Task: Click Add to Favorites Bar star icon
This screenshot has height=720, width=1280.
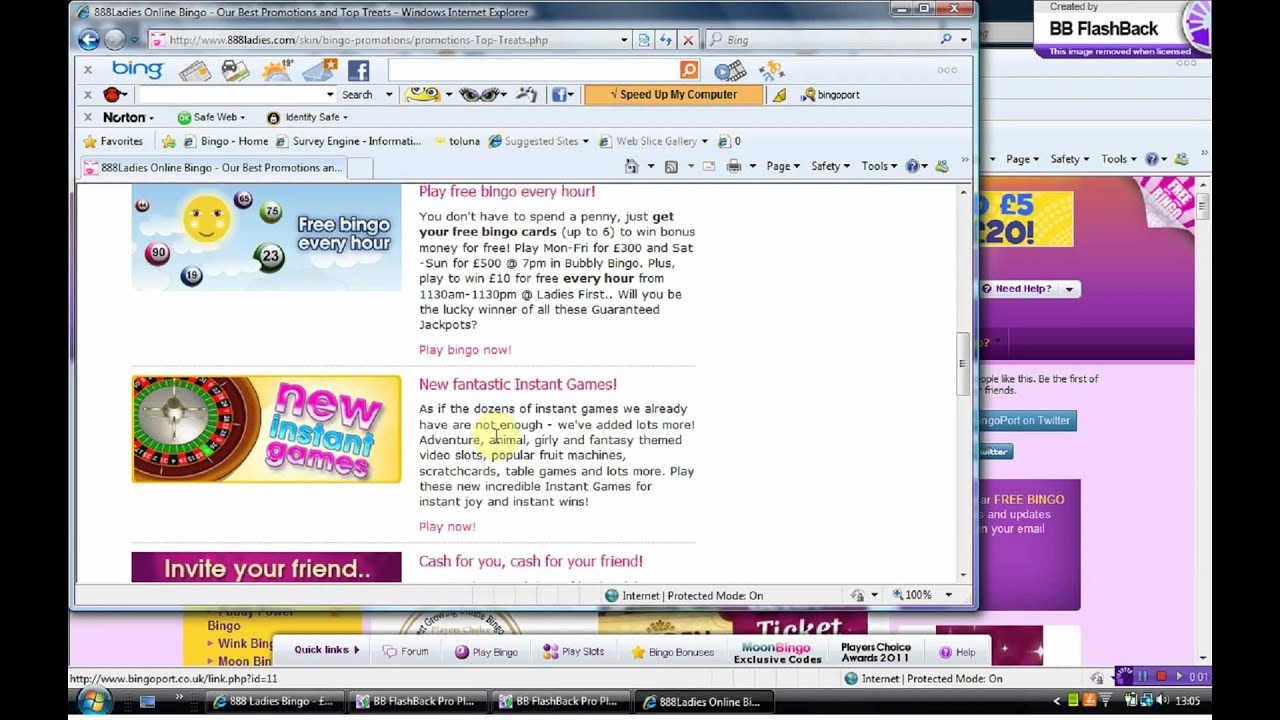Action: point(169,141)
